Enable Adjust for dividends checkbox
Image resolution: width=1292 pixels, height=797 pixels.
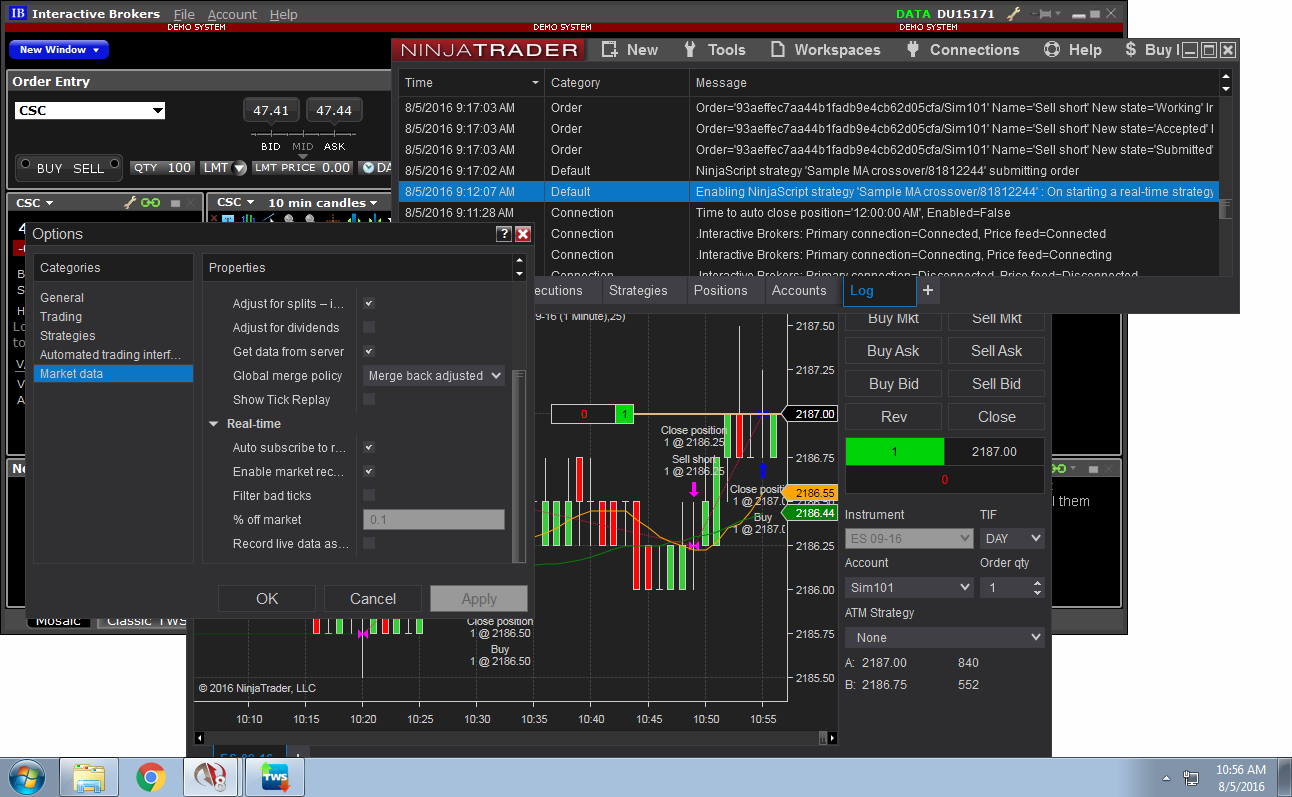[x=369, y=327]
